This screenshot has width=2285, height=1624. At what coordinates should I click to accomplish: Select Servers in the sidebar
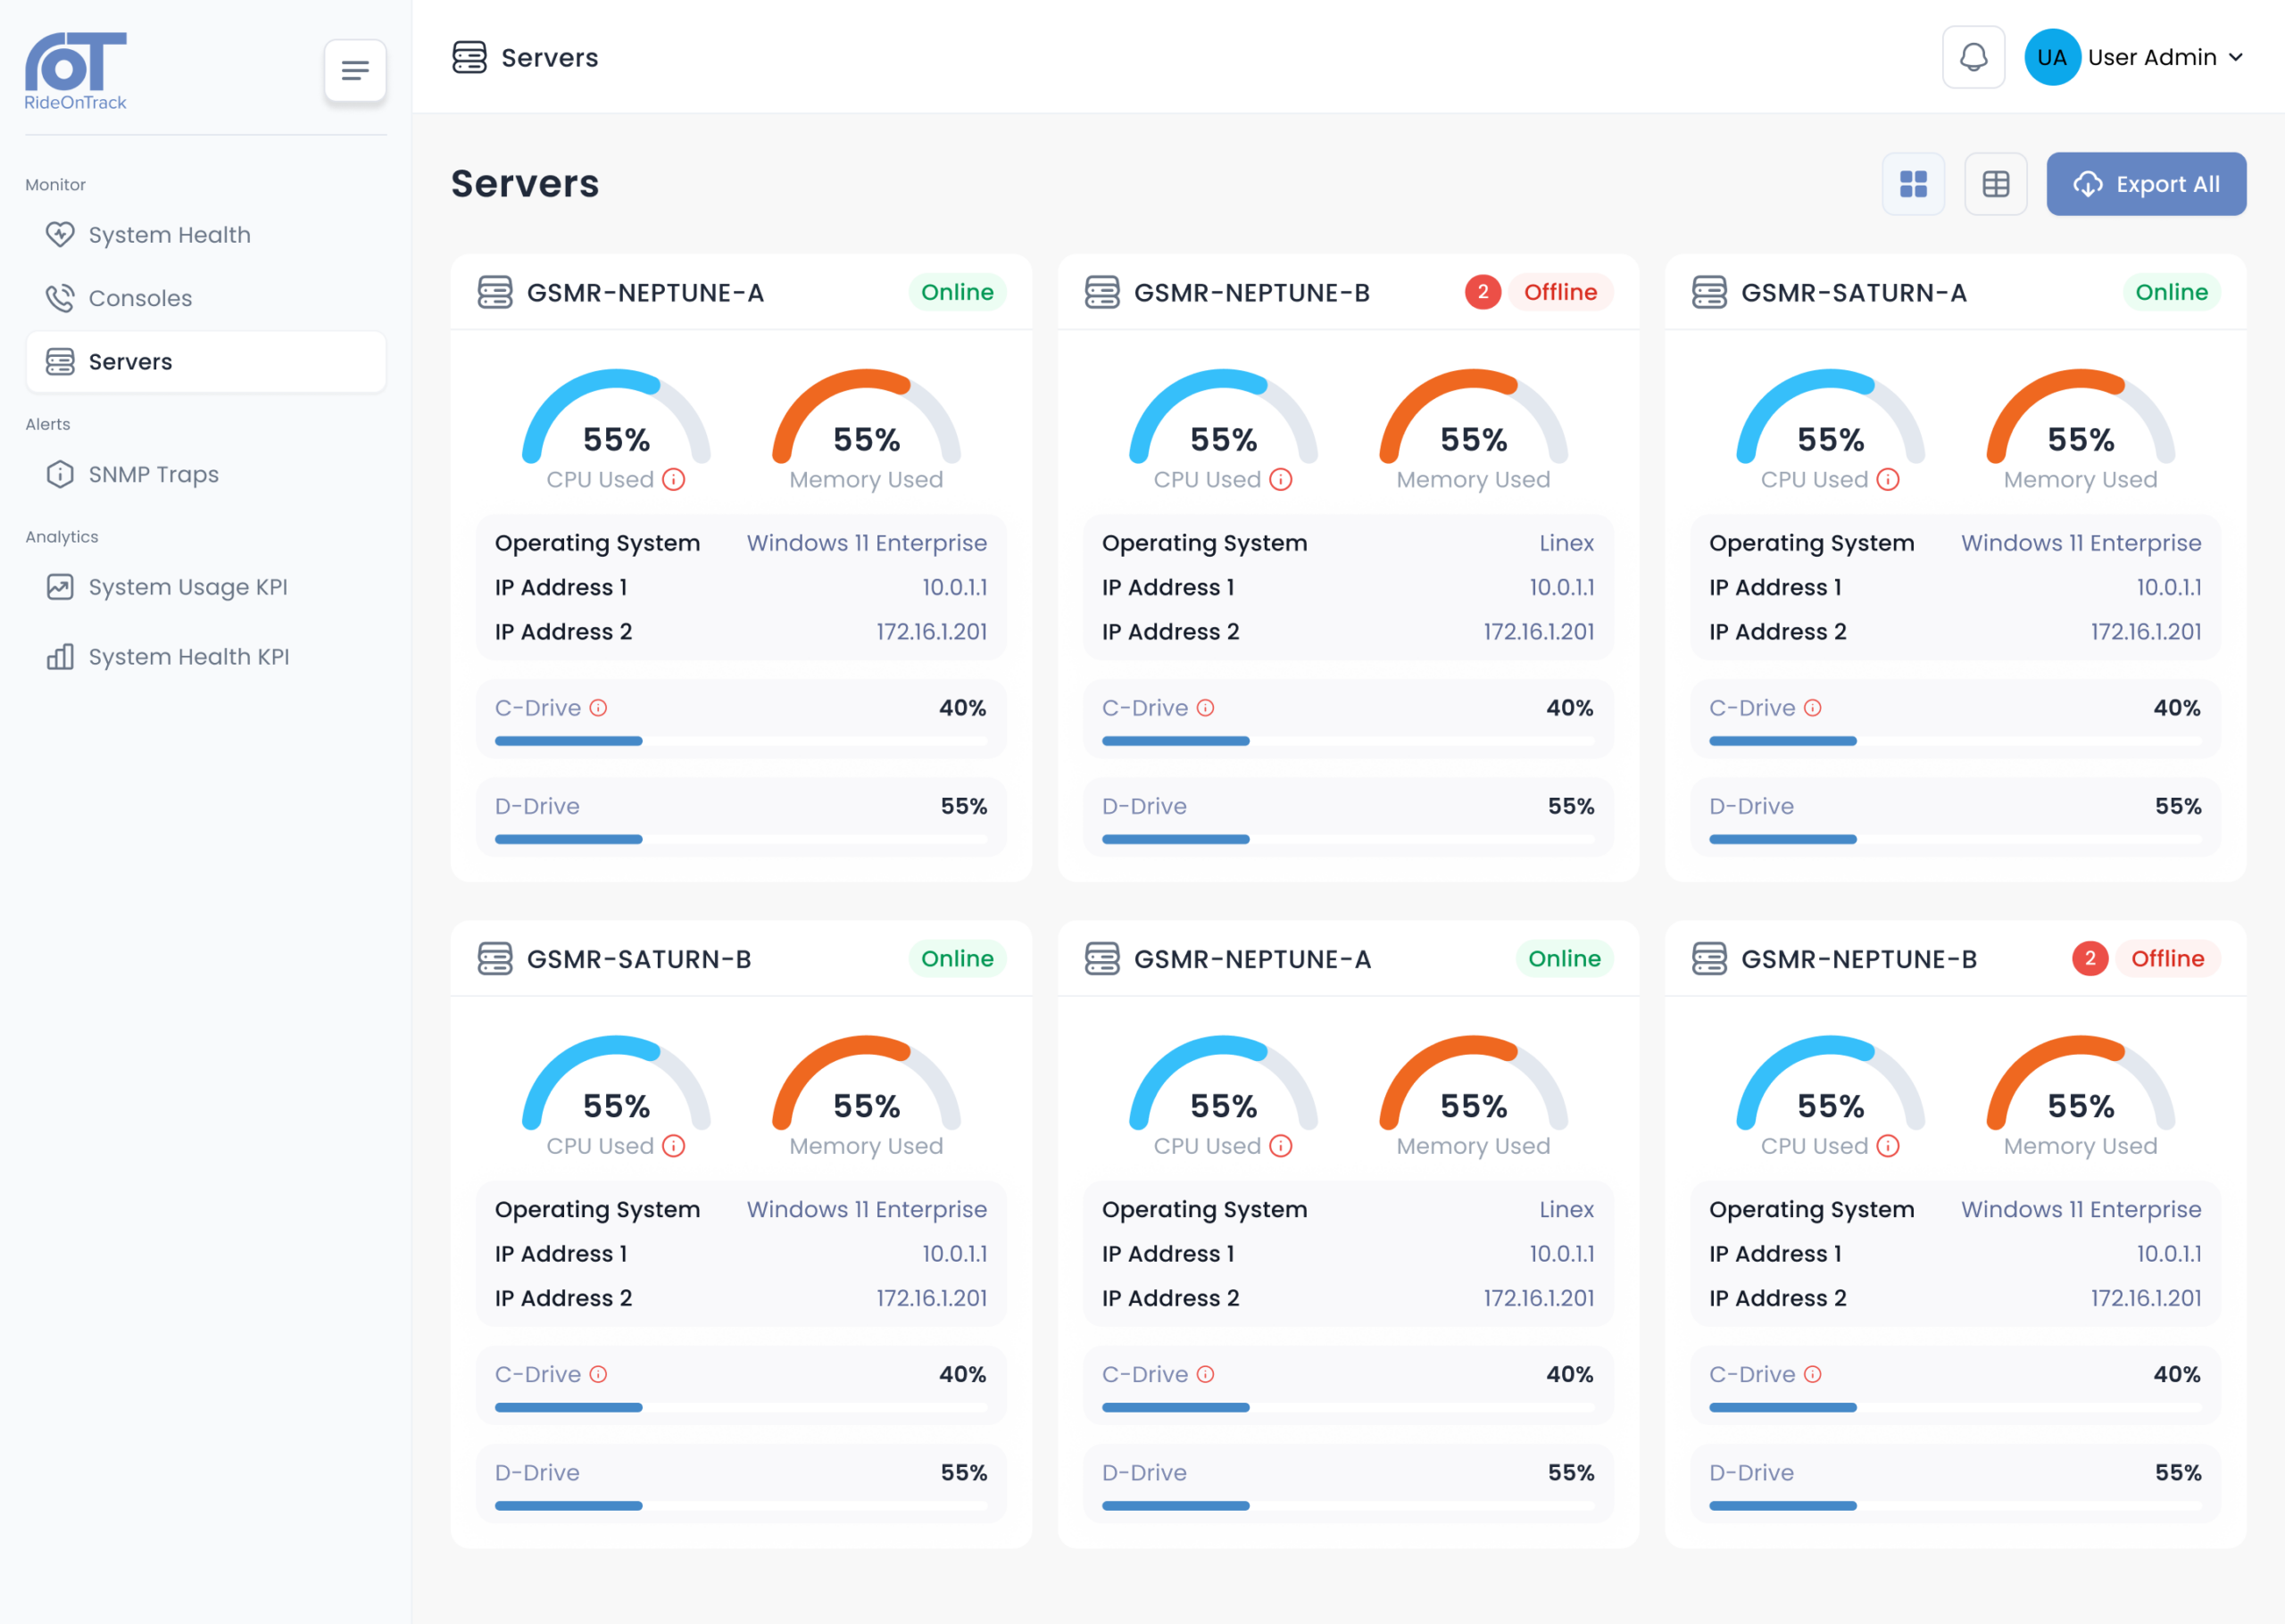point(206,361)
